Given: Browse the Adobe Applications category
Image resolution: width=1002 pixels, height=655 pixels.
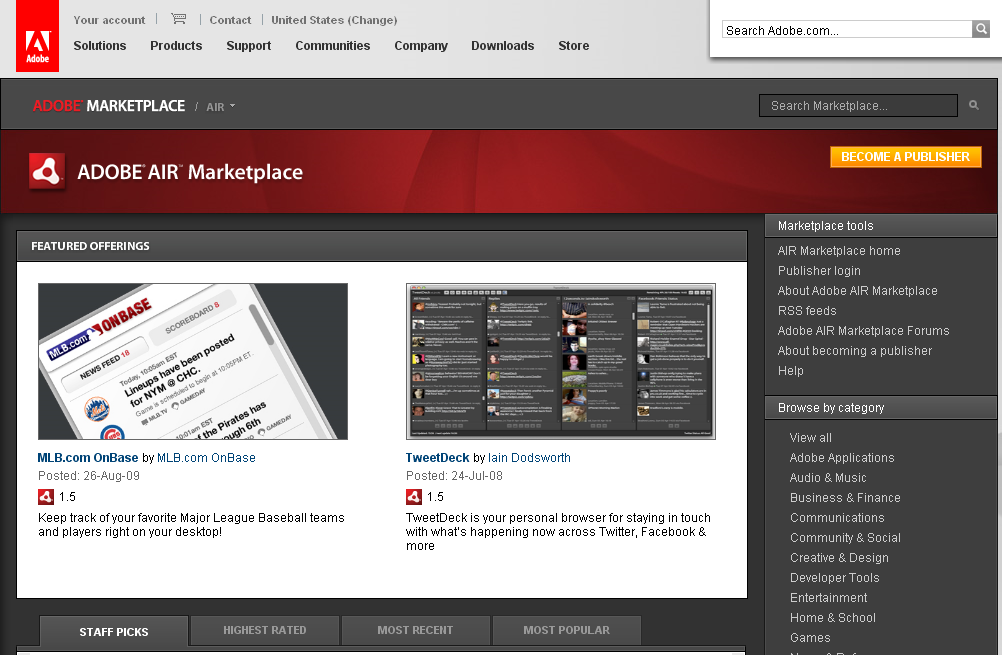Looking at the screenshot, I should [842, 458].
